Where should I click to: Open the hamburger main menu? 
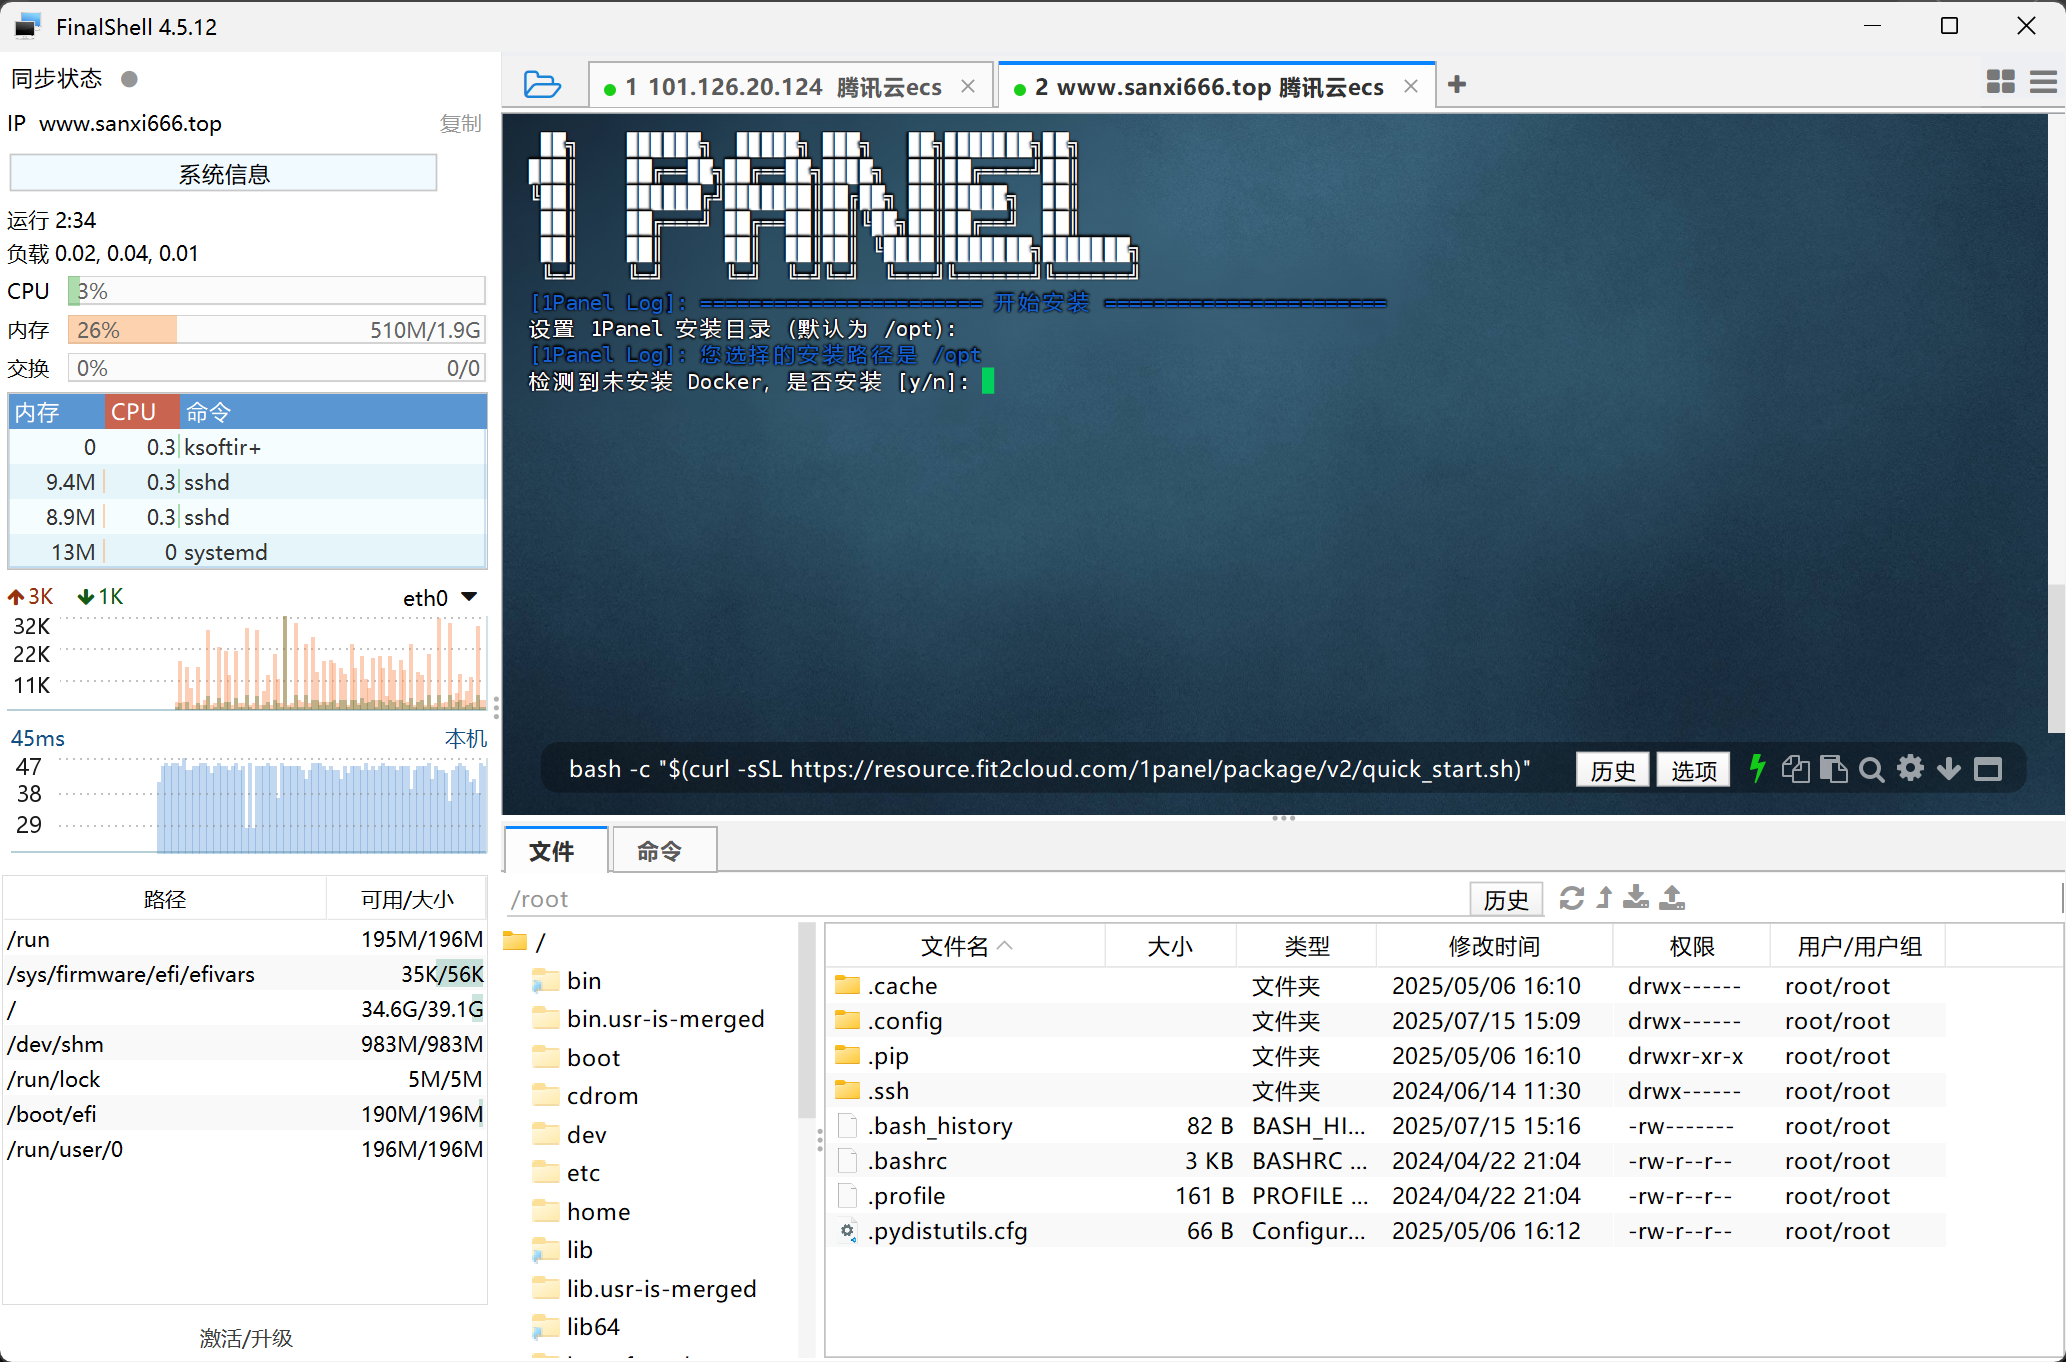(2043, 82)
